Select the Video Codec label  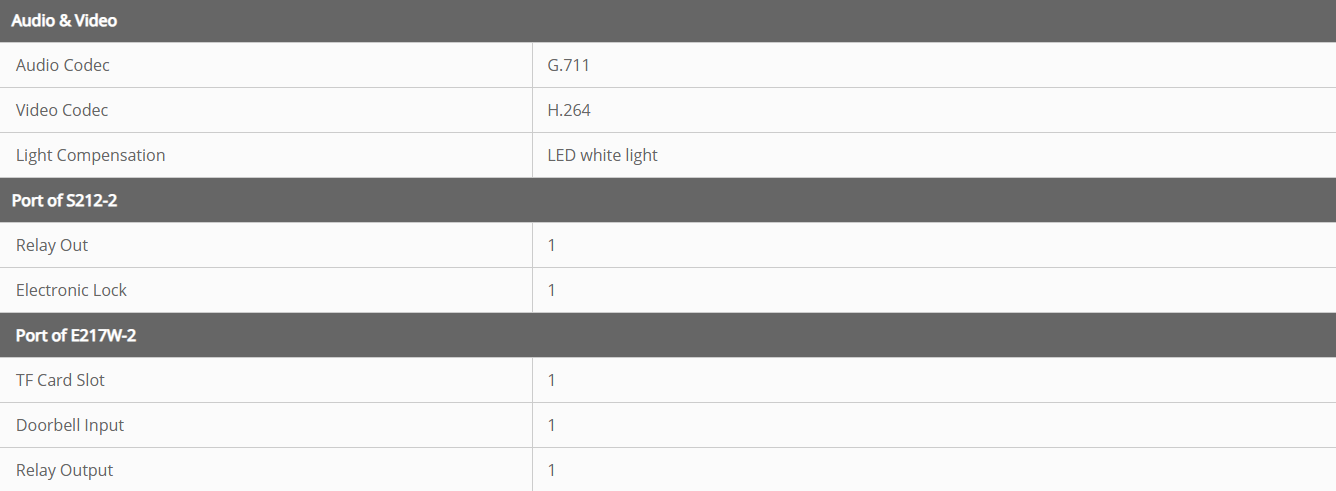coord(62,110)
